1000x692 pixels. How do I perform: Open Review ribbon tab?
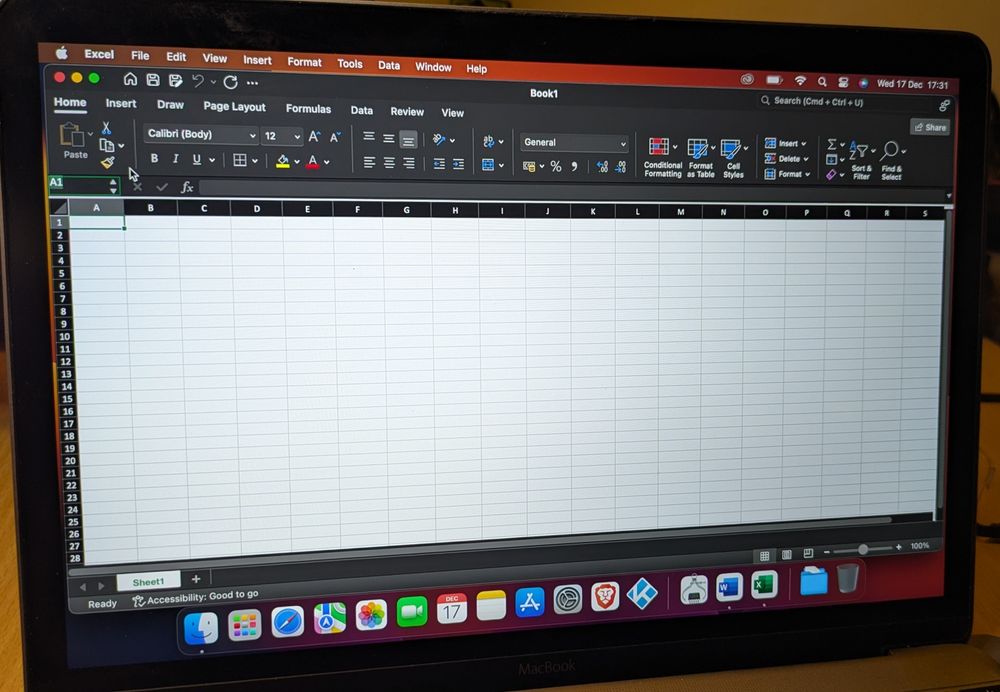407,111
